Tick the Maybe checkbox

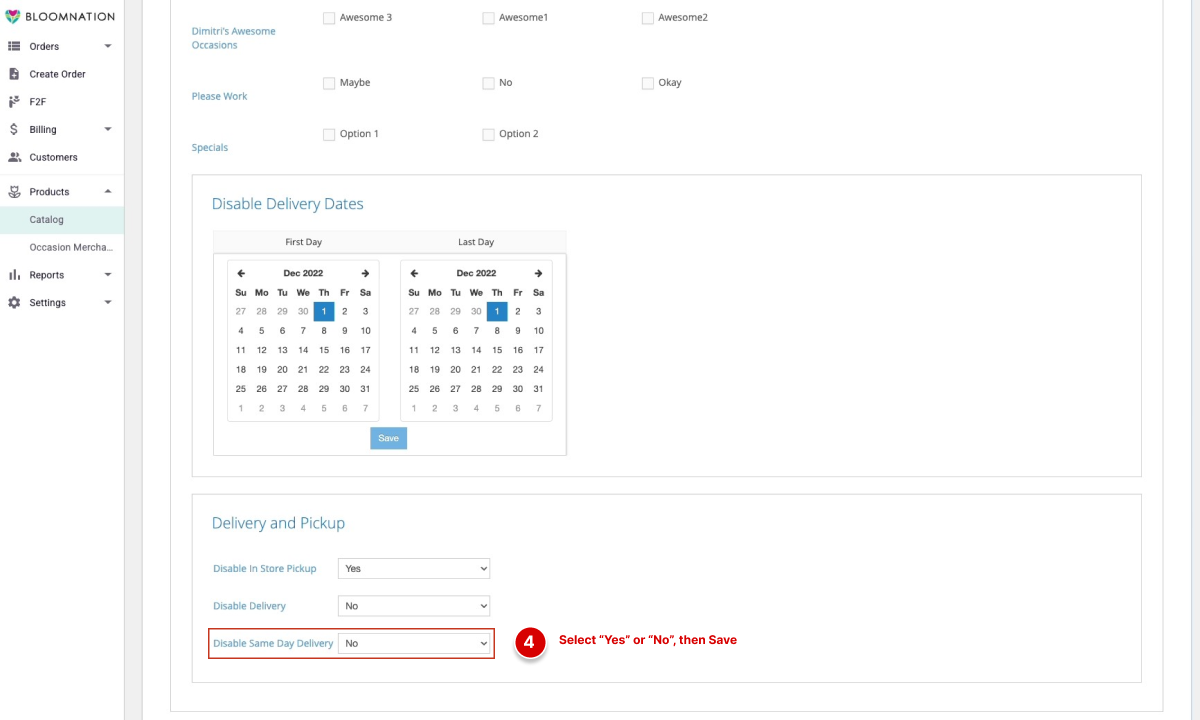pos(329,83)
